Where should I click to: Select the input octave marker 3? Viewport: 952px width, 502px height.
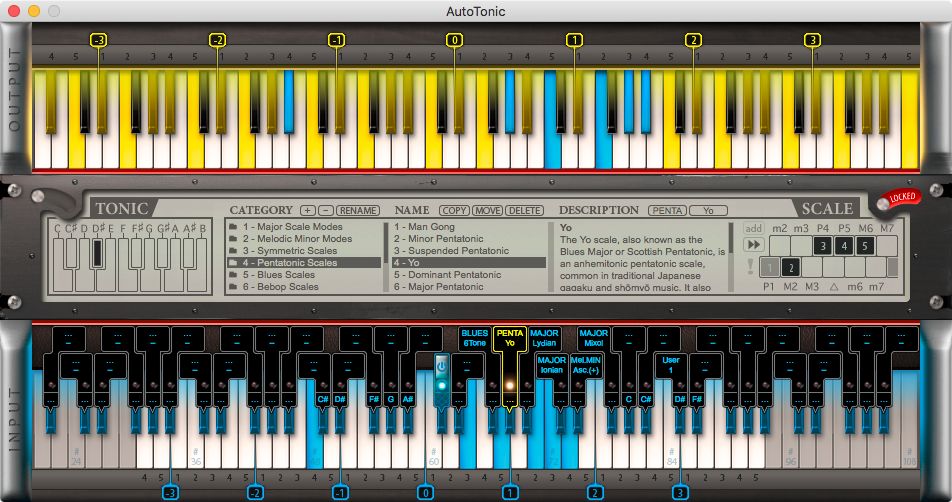(680, 492)
